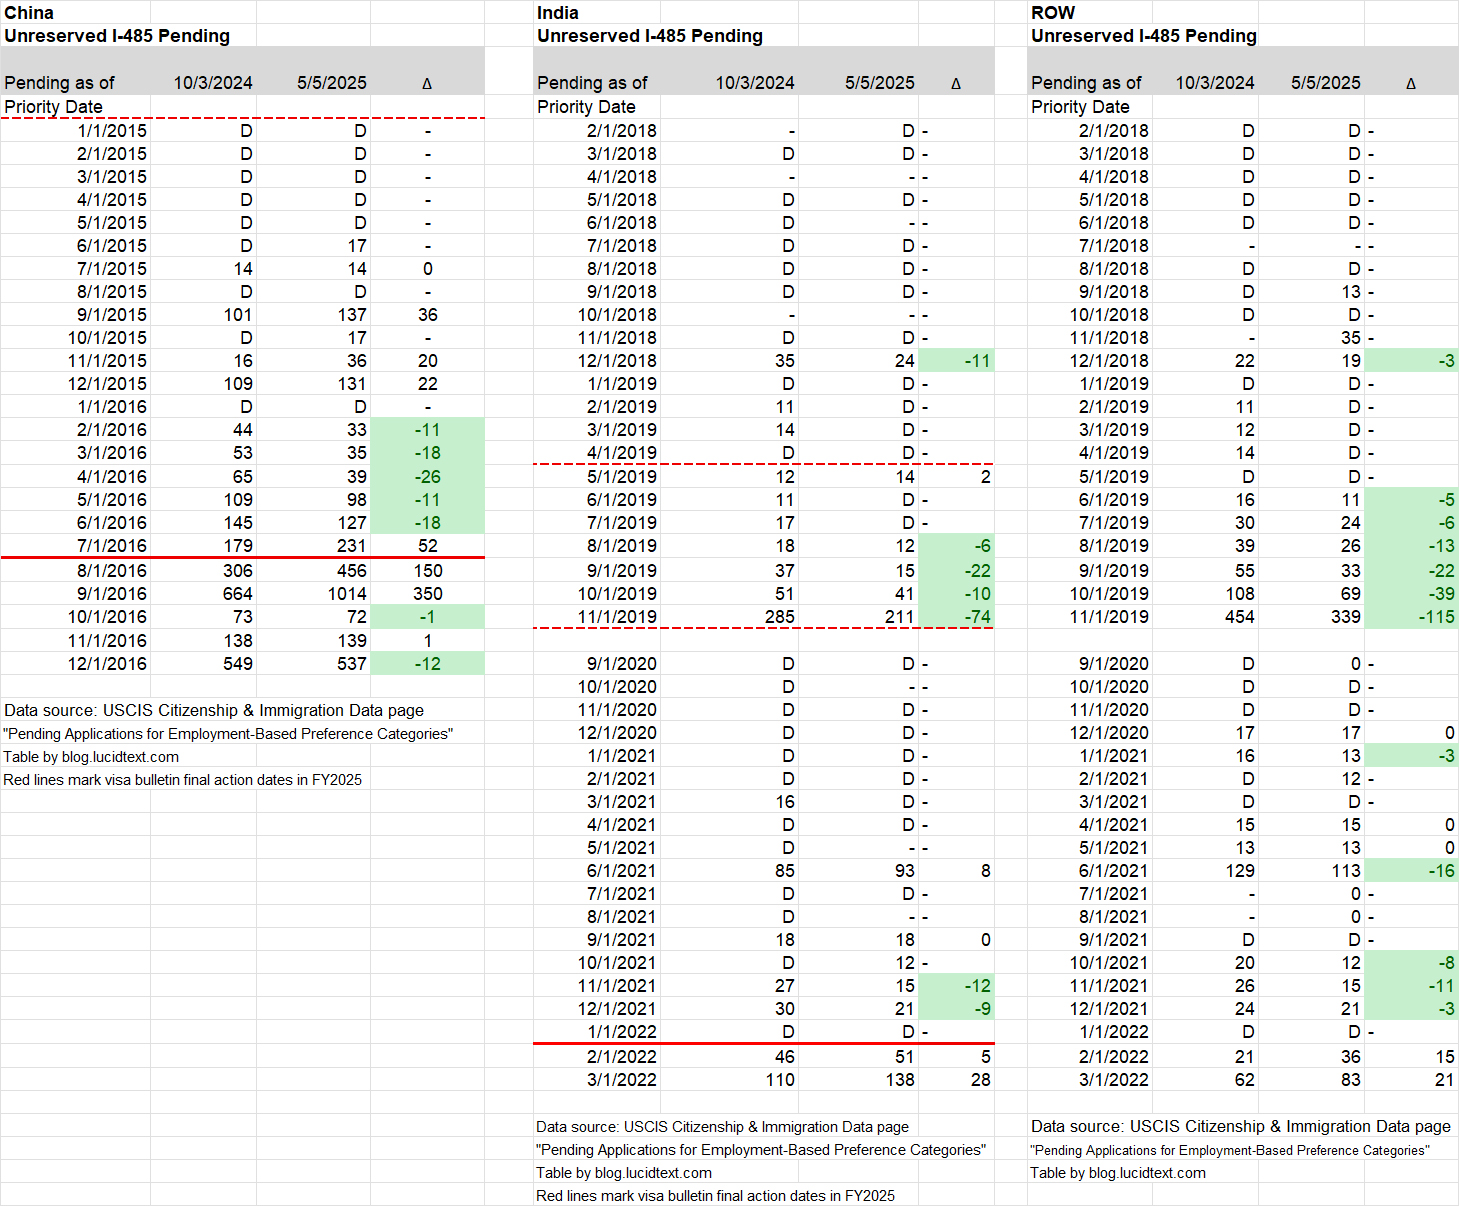Click the Data source note under ROW table
This screenshot has width=1459, height=1206.
click(1240, 1127)
